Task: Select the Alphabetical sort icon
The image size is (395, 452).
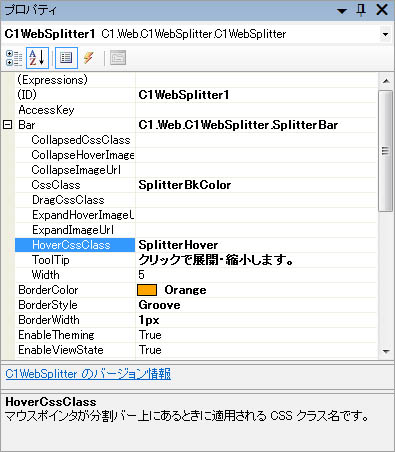Action: (x=37, y=58)
